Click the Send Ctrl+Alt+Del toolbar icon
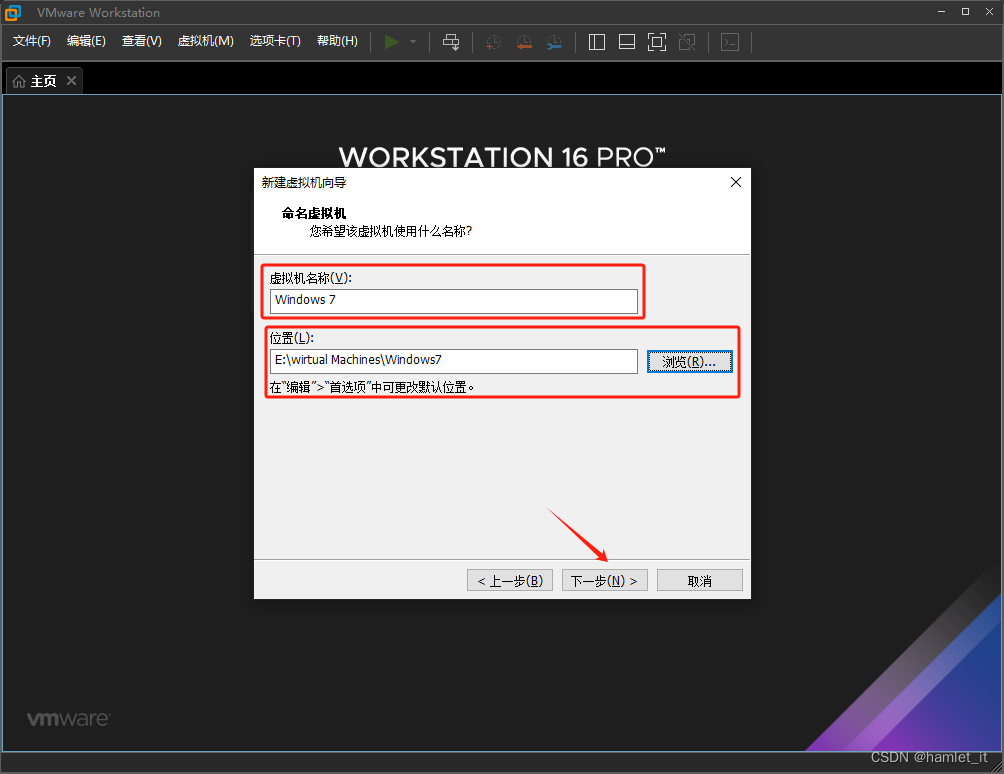Image resolution: width=1004 pixels, height=774 pixels. pos(451,42)
